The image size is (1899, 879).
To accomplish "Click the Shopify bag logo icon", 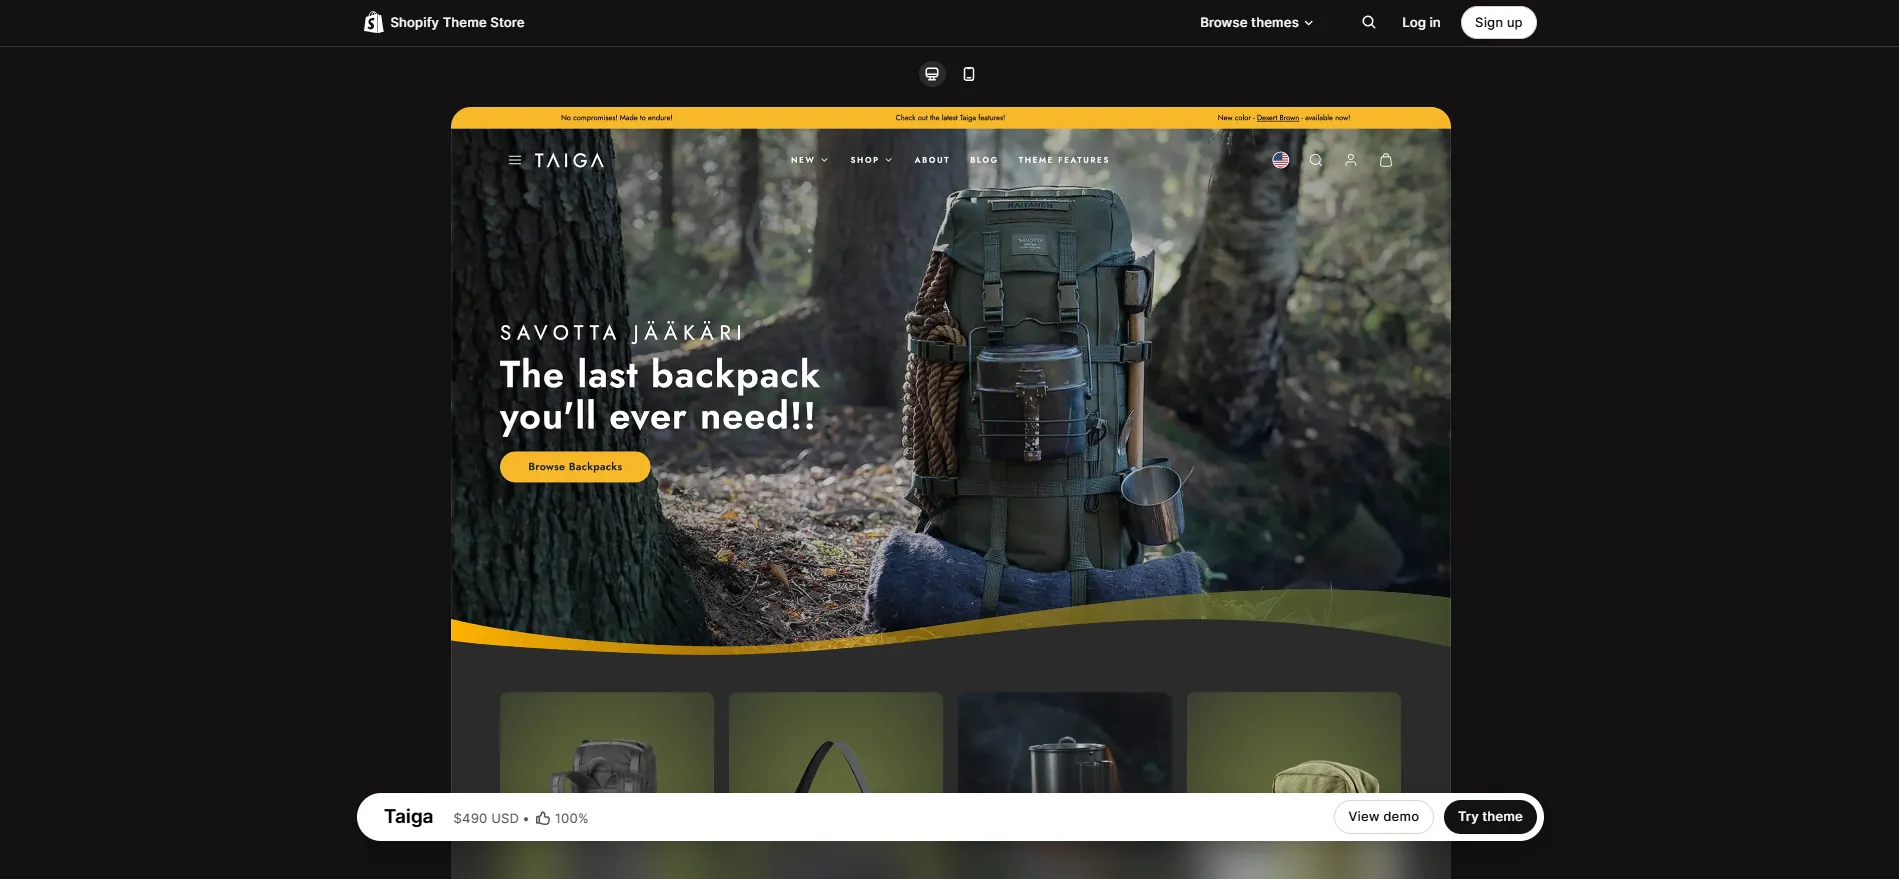I will click(373, 22).
